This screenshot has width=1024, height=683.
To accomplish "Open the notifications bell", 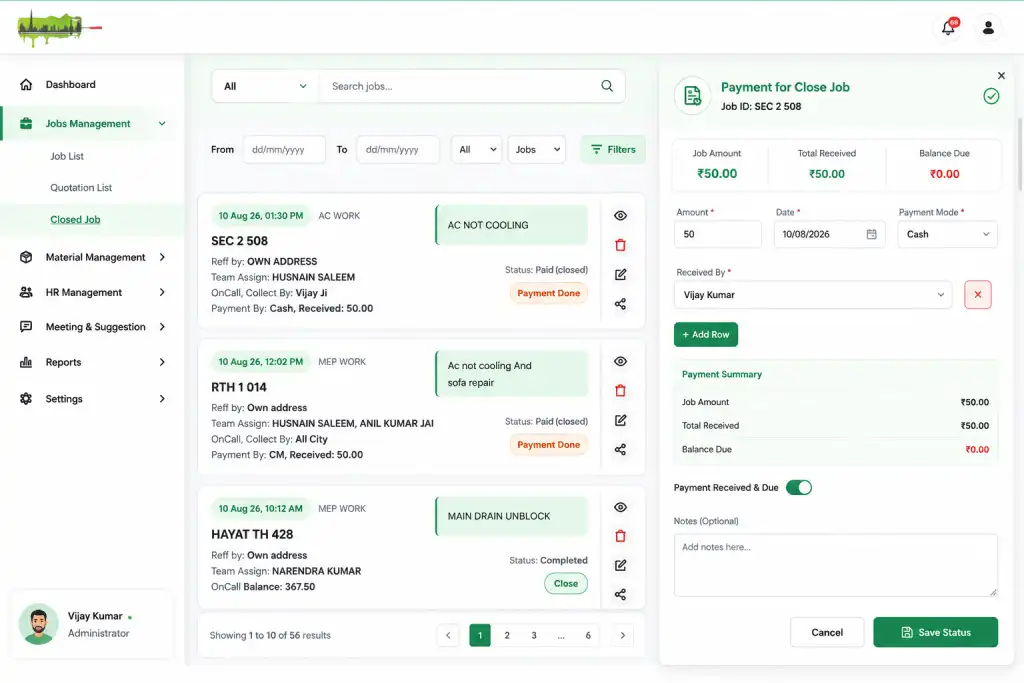I will coord(948,27).
